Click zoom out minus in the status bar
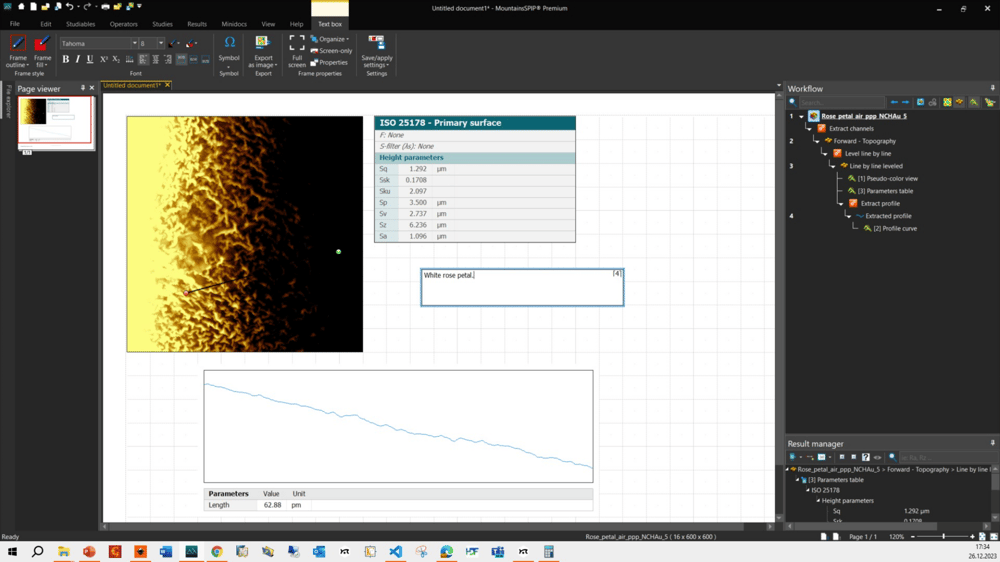Image resolution: width=1000 pixels, height=562 pixels. pyautogui.click(x=913, y=536)
